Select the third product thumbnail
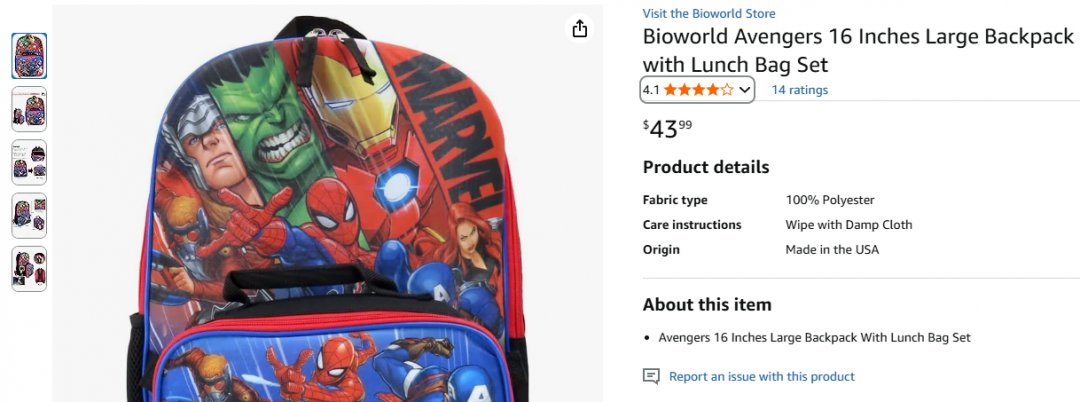This screenshot has width=1080, height=402. pyautogui.click(x=29, y=162)
